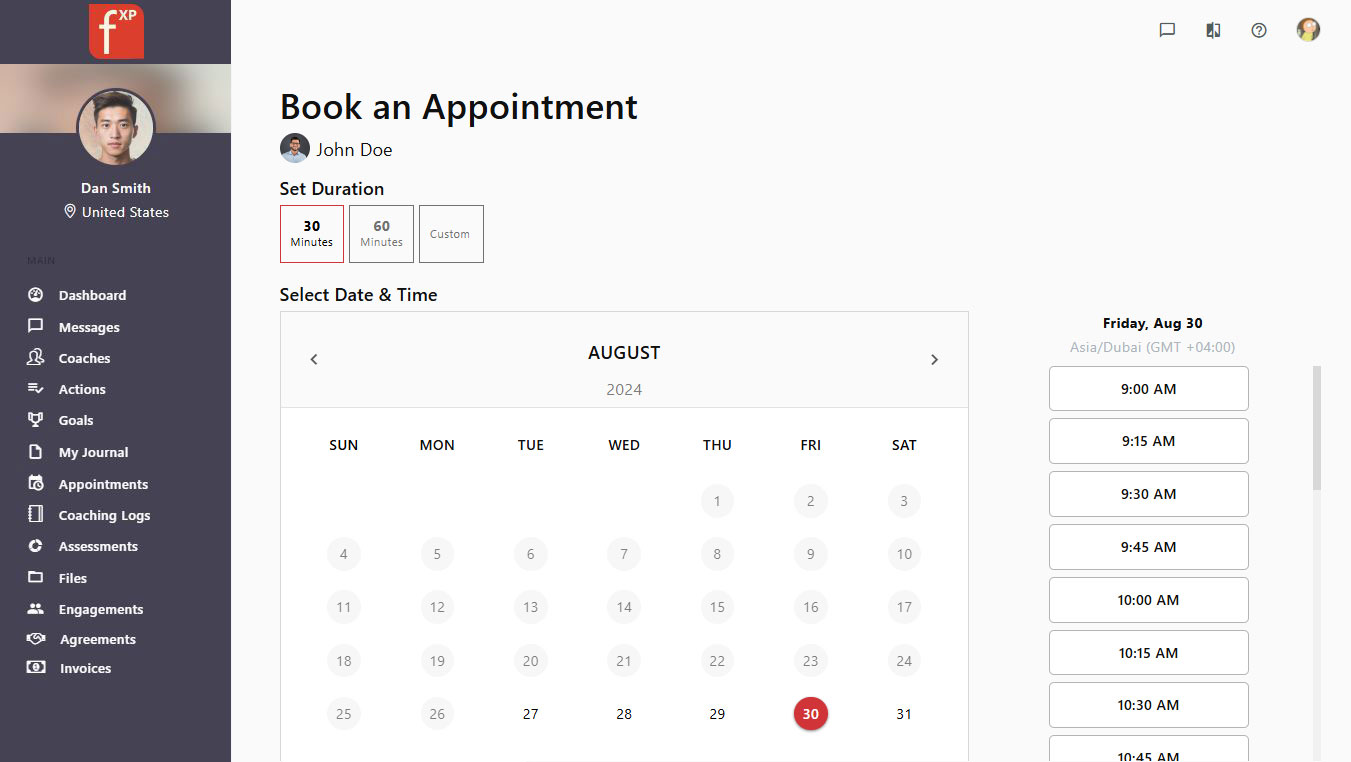Image resolution: width=1351 pixels, height=762 pixels.
Task: Open the user avatar menu top right
Action: tap(1308, 30)
